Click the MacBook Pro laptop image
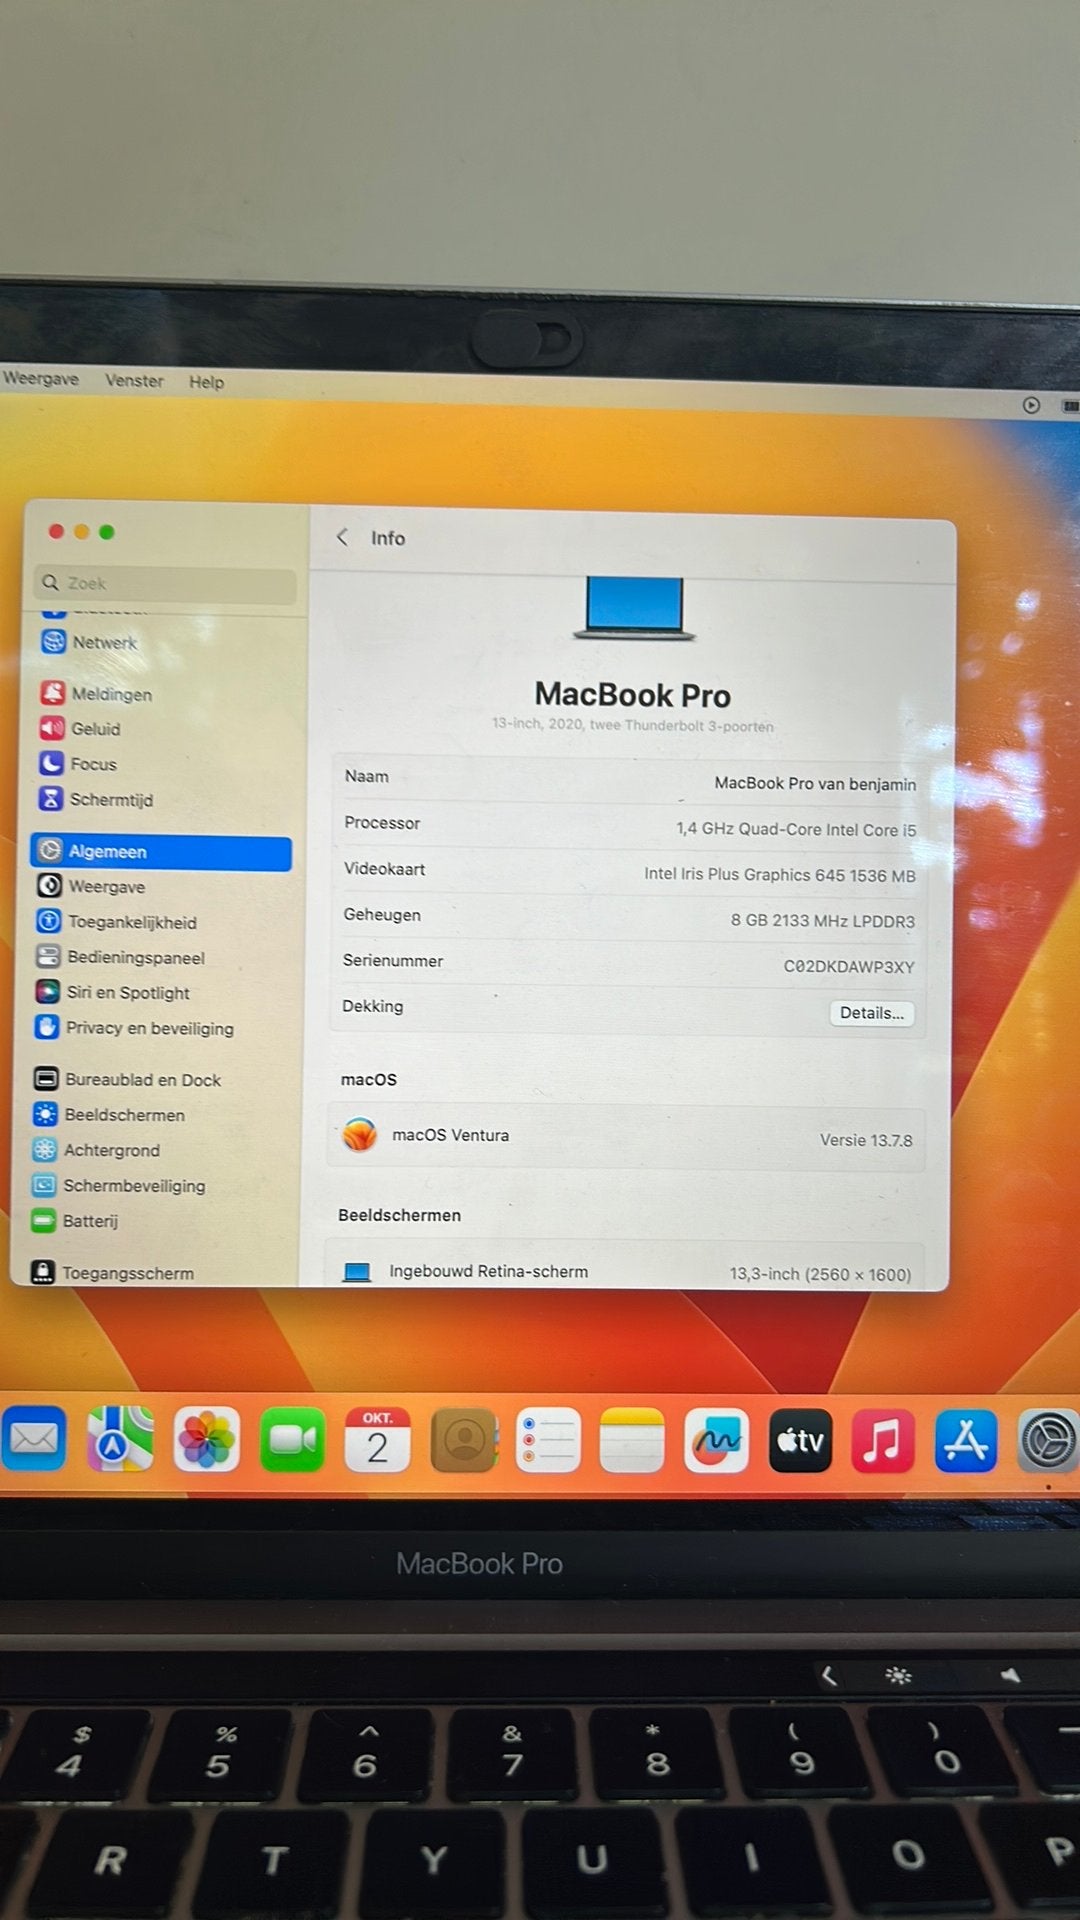 pyautogui.click(x=634, y=608)
